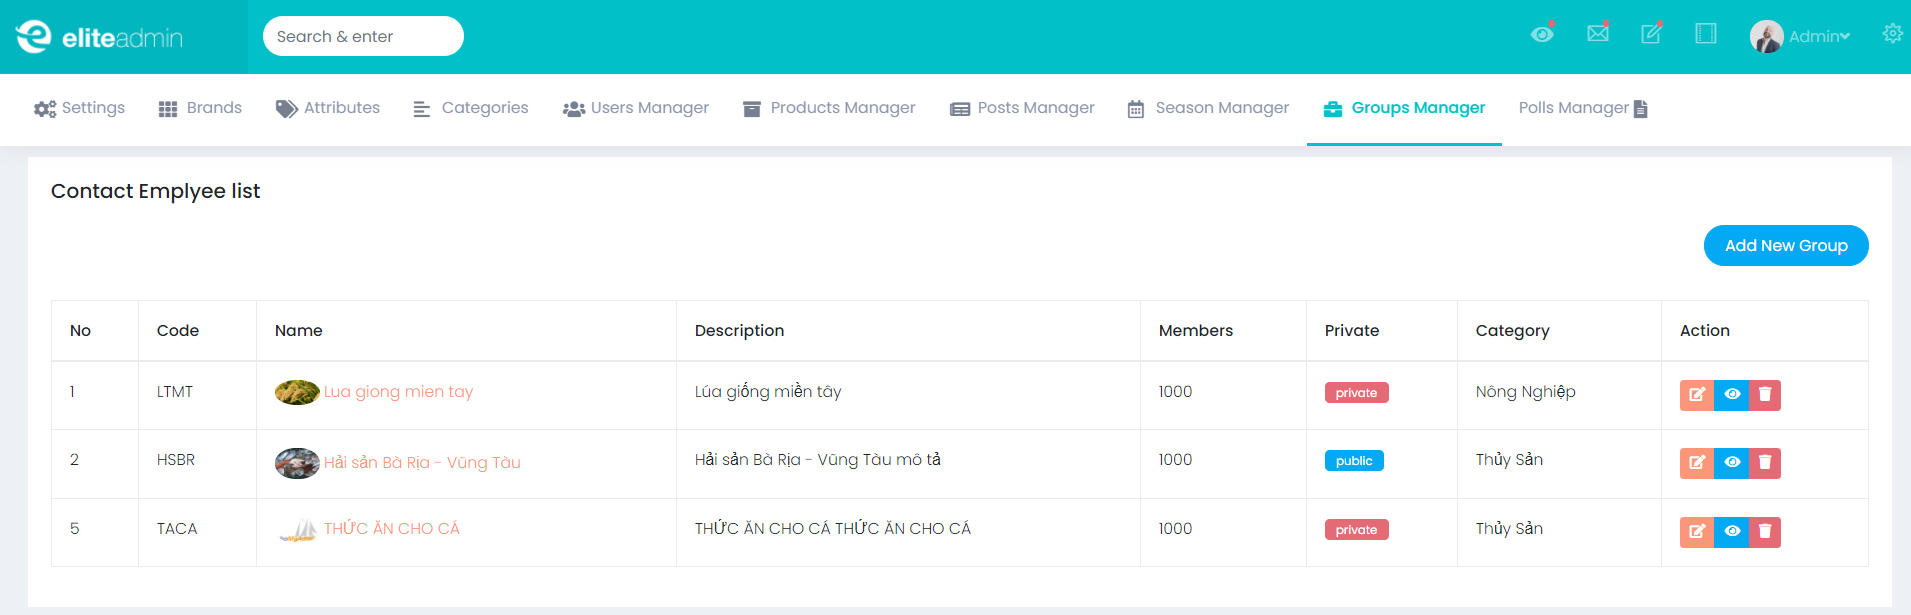Click the header panel layout icon
1911x615 pixels.
pyautogui.click(x=1705, y=34)
